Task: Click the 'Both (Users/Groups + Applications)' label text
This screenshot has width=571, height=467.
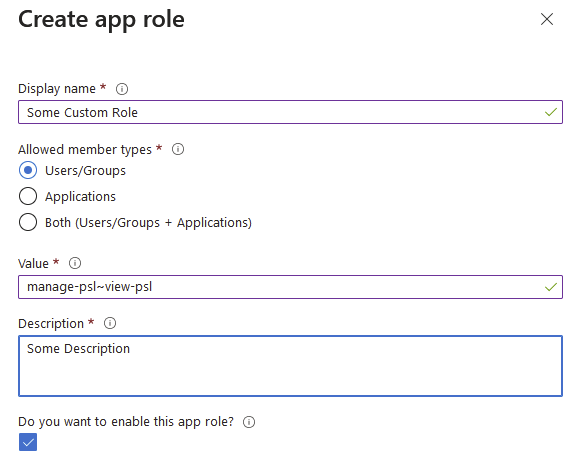Action: (148, 223)
